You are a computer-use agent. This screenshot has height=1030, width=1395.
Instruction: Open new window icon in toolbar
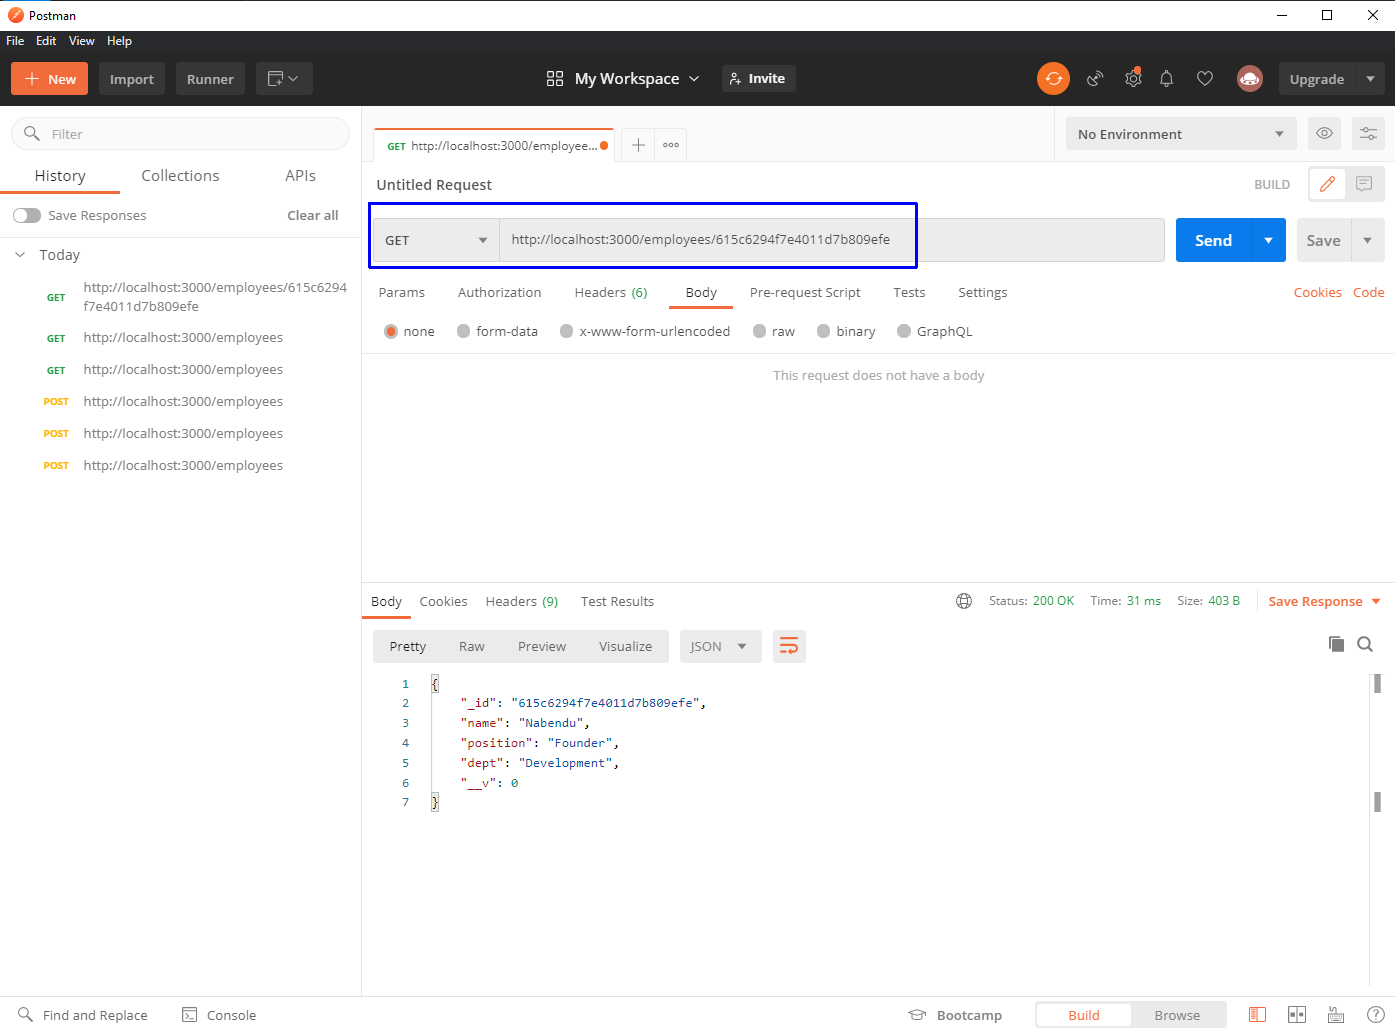pos(284,79)
